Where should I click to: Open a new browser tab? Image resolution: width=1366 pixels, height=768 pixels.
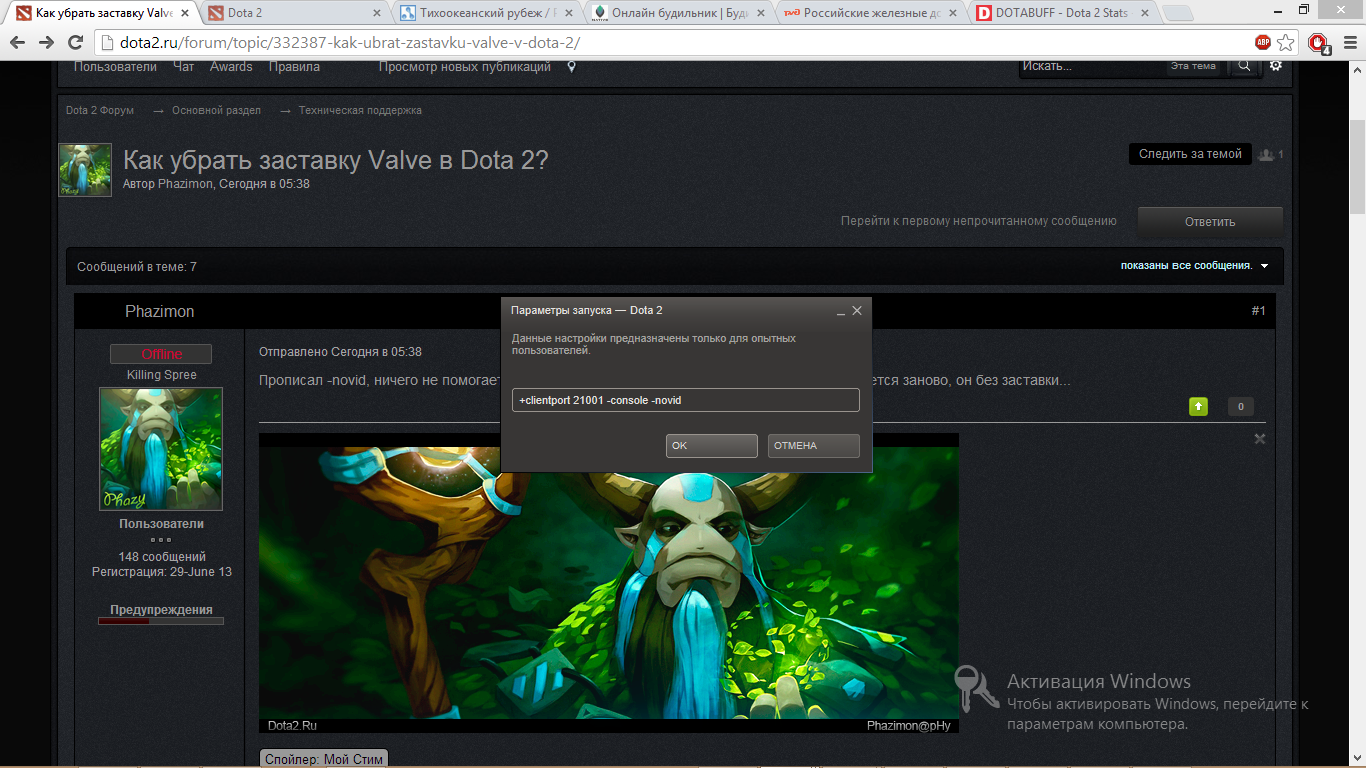point(1179,13)
